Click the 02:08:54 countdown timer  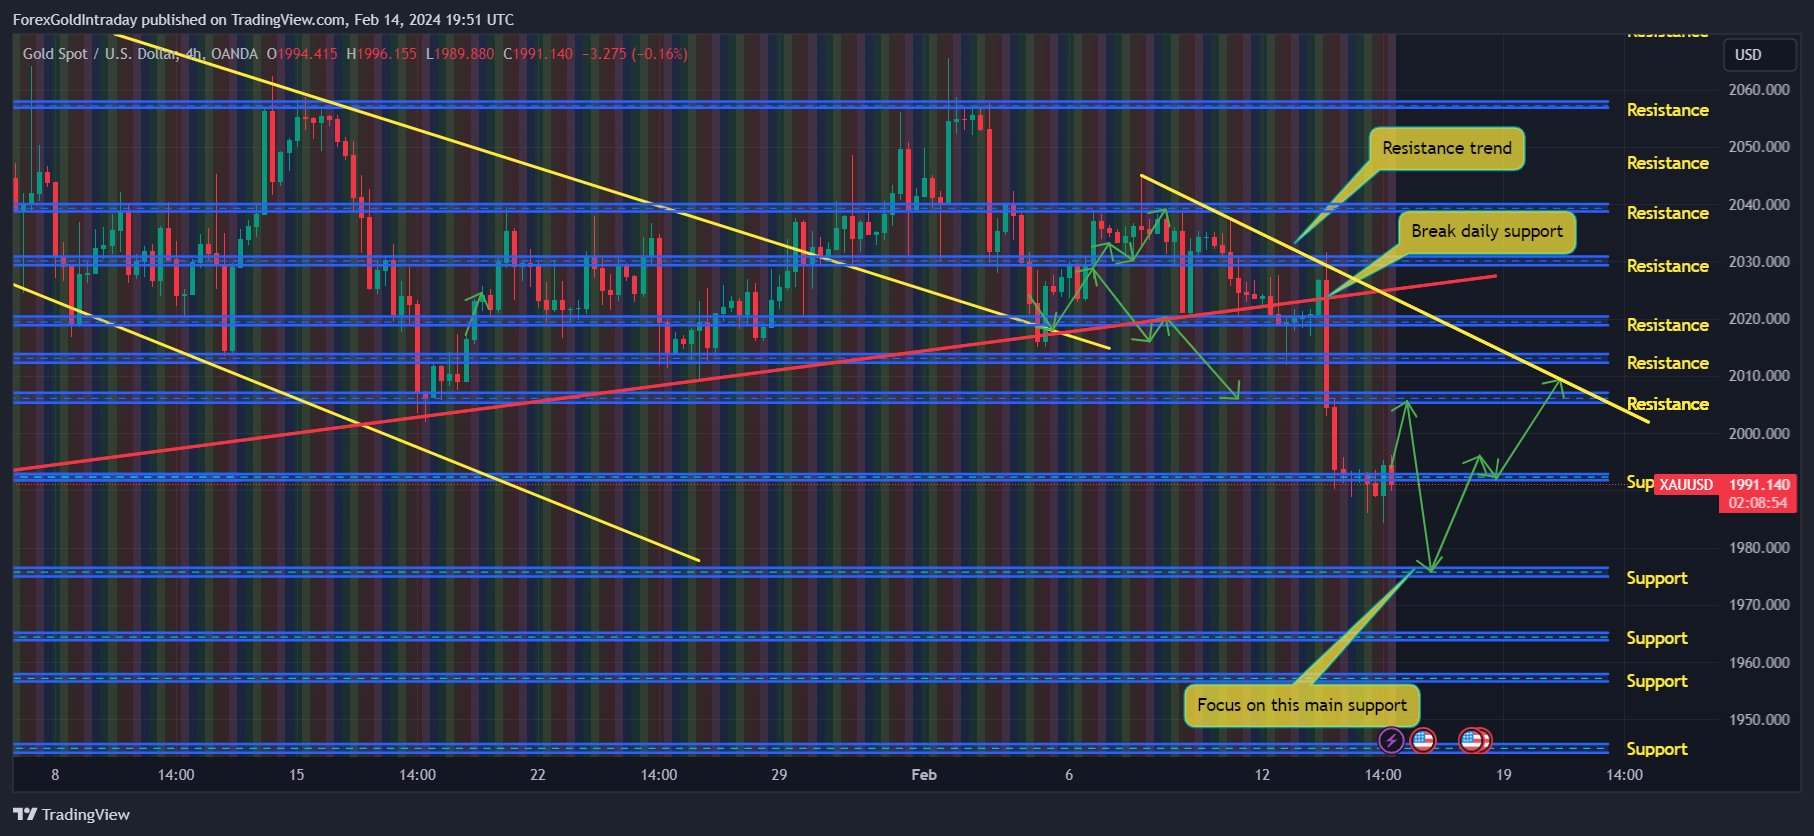1758,503
